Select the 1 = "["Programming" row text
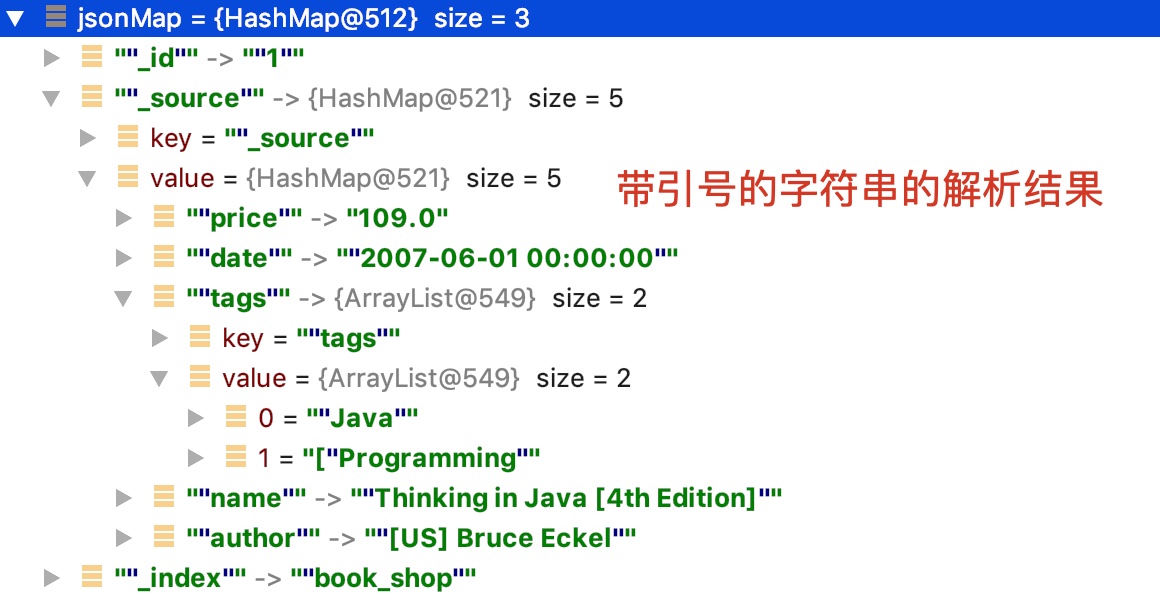Image resolution: width=1160 pixels, height=604 pixels. point(399,458)
